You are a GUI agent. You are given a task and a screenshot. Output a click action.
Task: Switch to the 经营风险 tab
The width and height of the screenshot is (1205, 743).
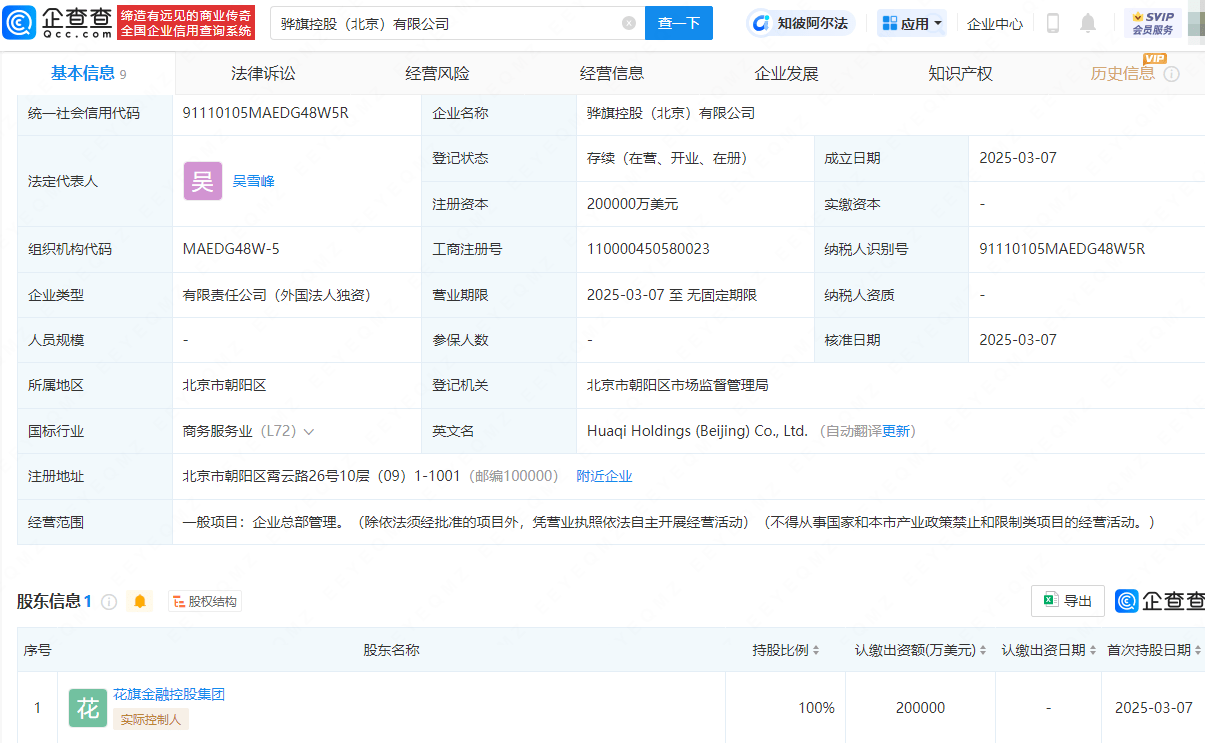(x=437, y=73)
